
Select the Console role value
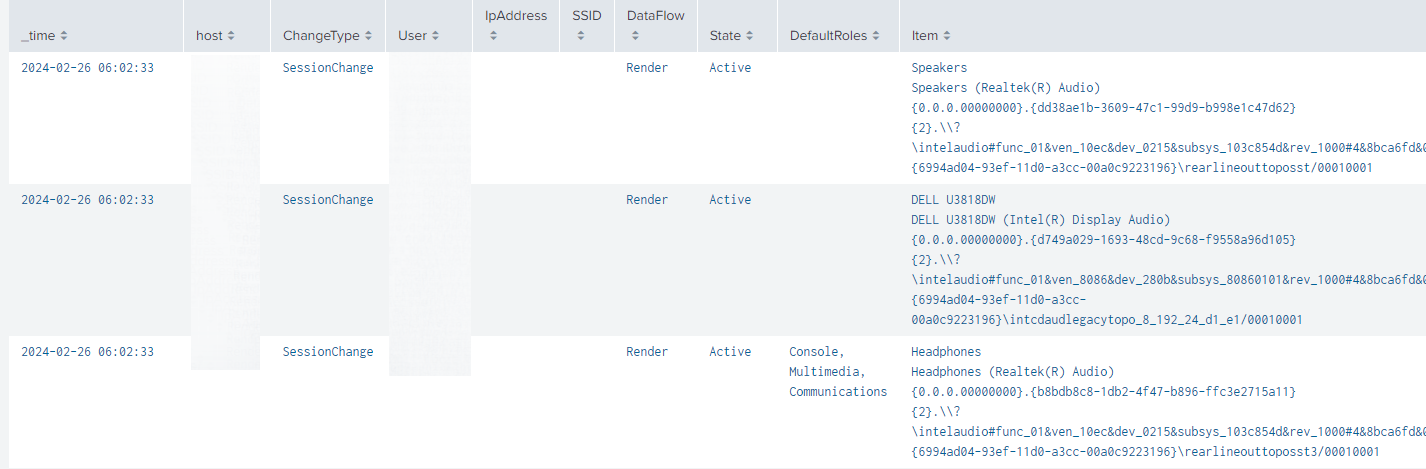tap(817, 352)
